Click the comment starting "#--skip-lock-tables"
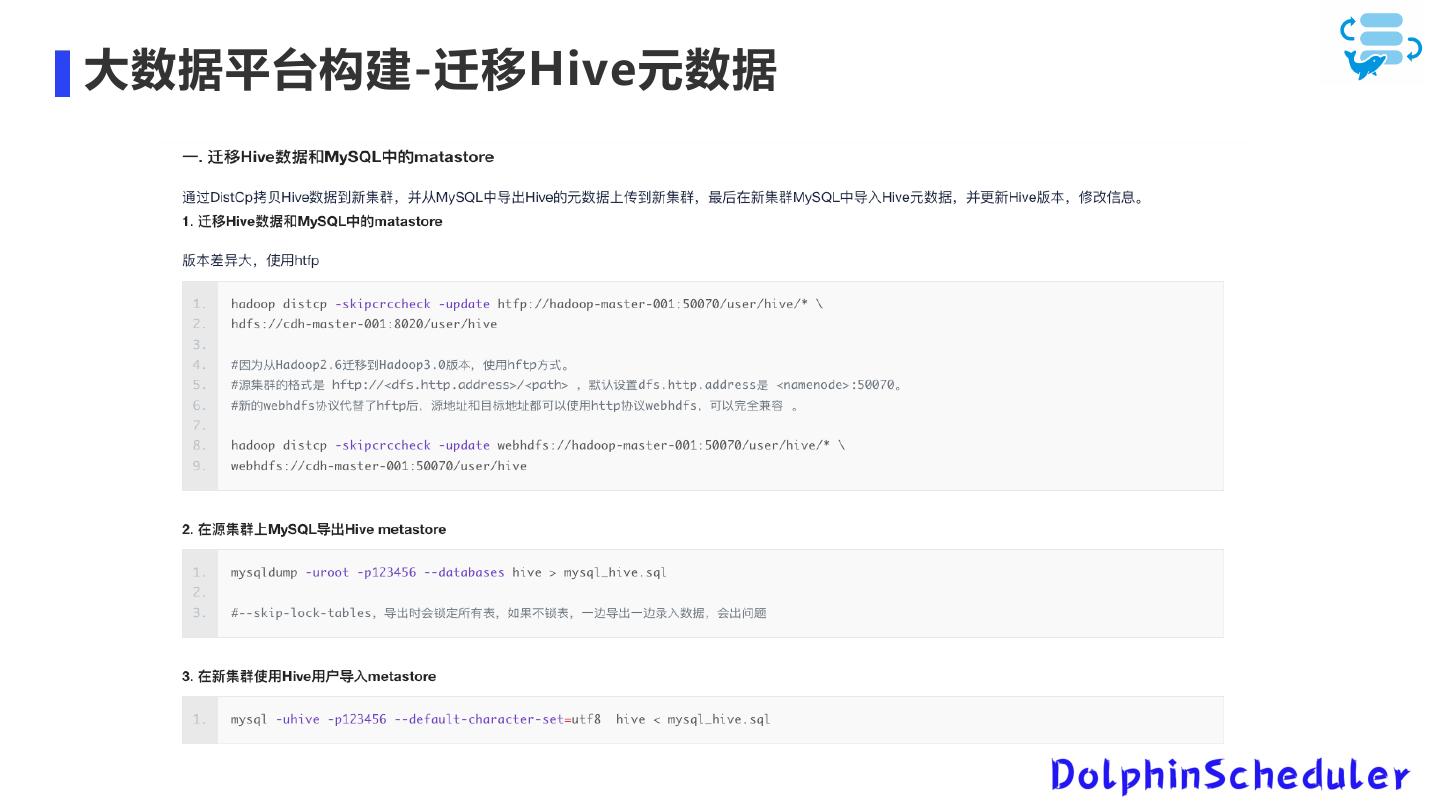 pyautogui.click(x=499, y=612)
